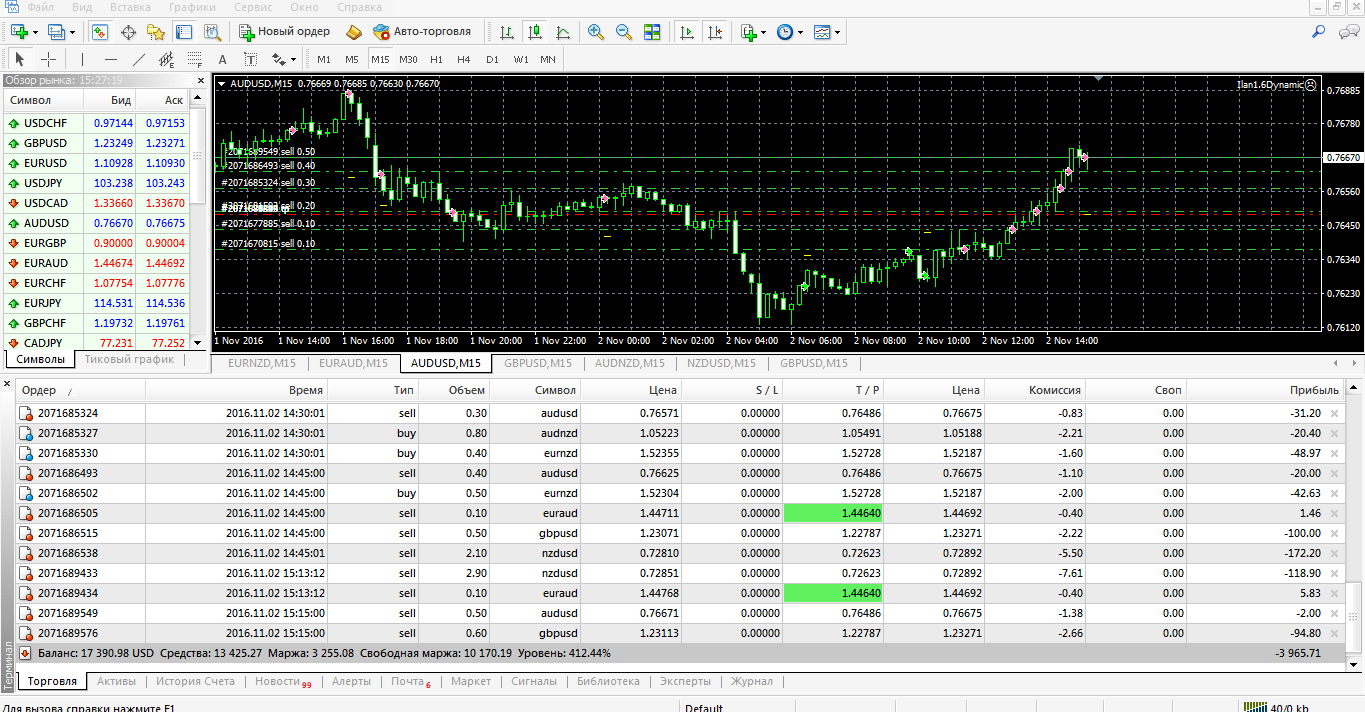The width and height of the screenshot is (1365, 712).
Task: Switch to the NZDUSD,M15 chart tab
Action: point(723,363)
